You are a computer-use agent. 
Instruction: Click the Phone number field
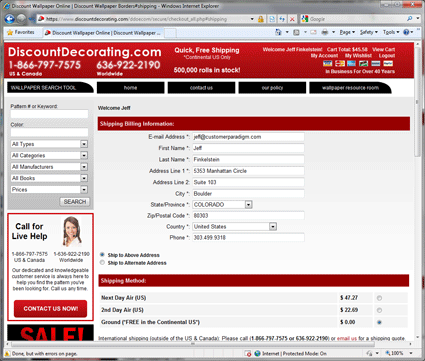pos(248,238)
